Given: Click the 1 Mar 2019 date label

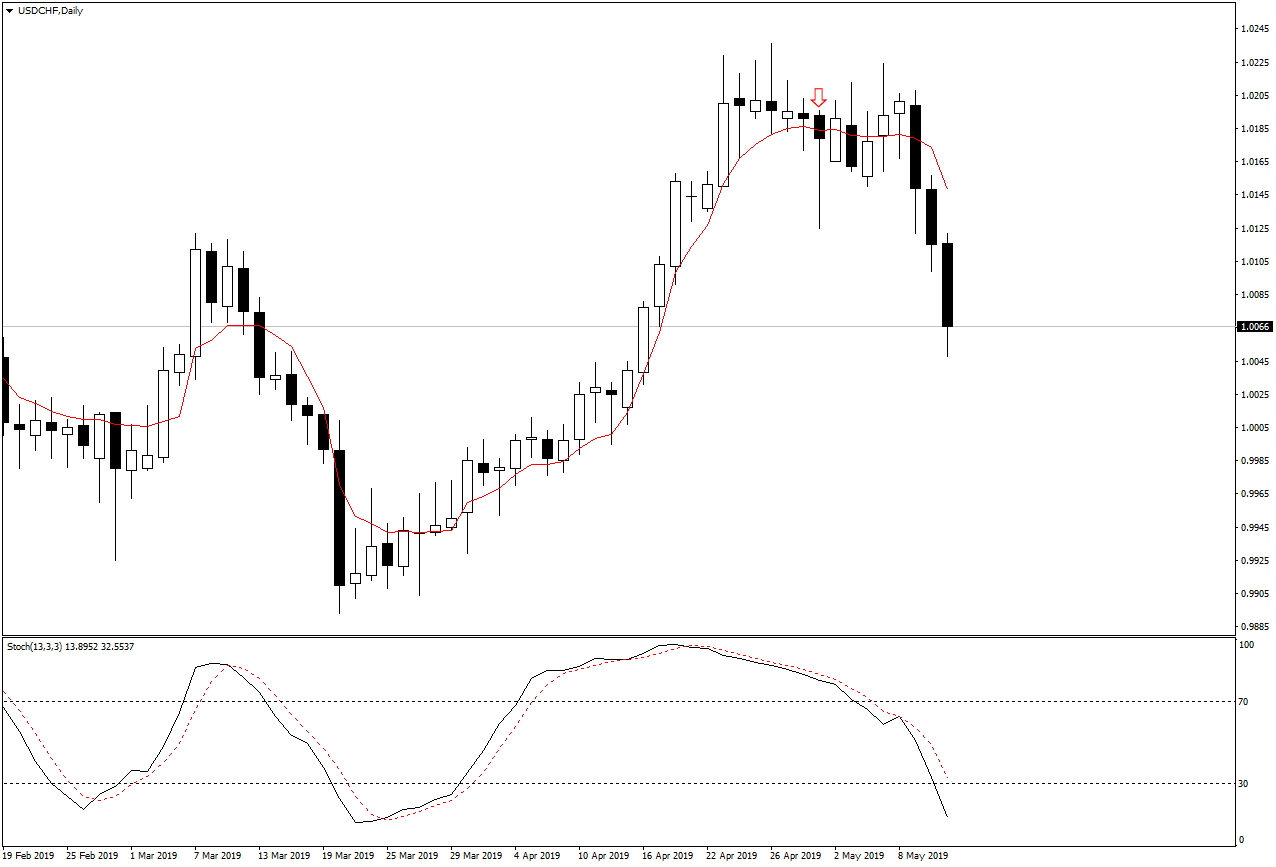Looking at the screenshot, I should [154, 856].
